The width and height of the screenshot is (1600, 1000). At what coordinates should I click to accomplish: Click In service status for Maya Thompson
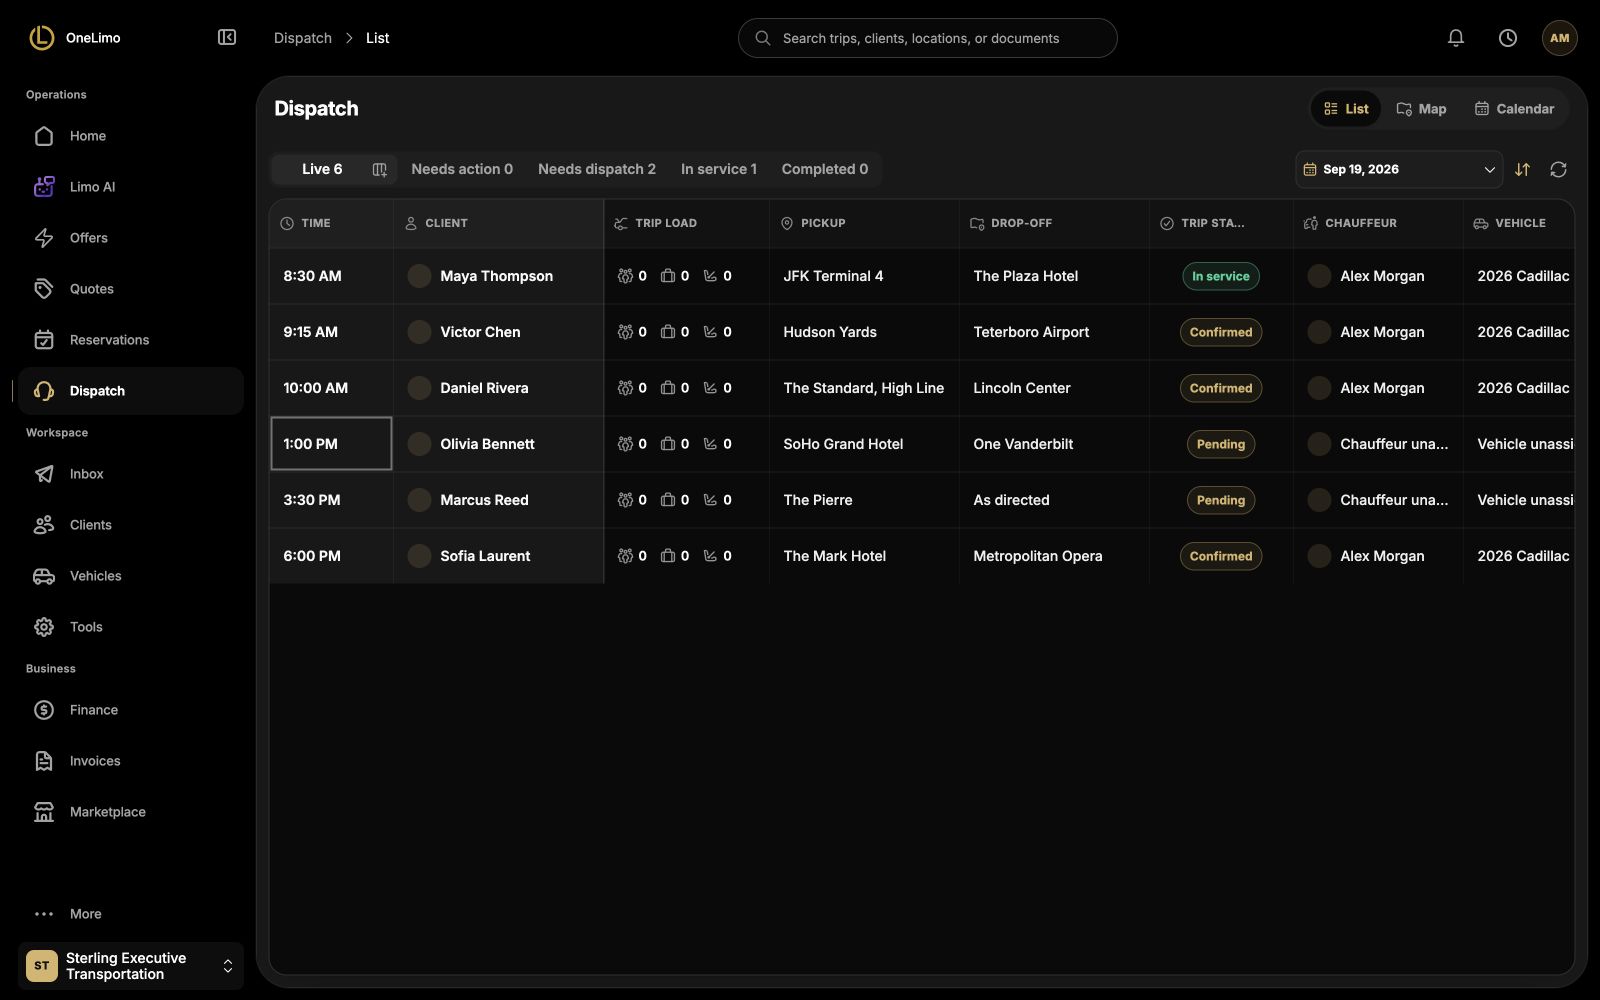click(x=1221, y=276)
